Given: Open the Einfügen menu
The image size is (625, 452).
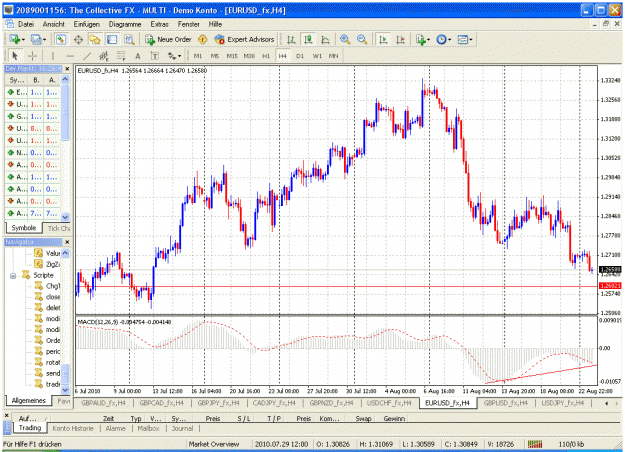Looking at the screenshot, I should point(86,24).
